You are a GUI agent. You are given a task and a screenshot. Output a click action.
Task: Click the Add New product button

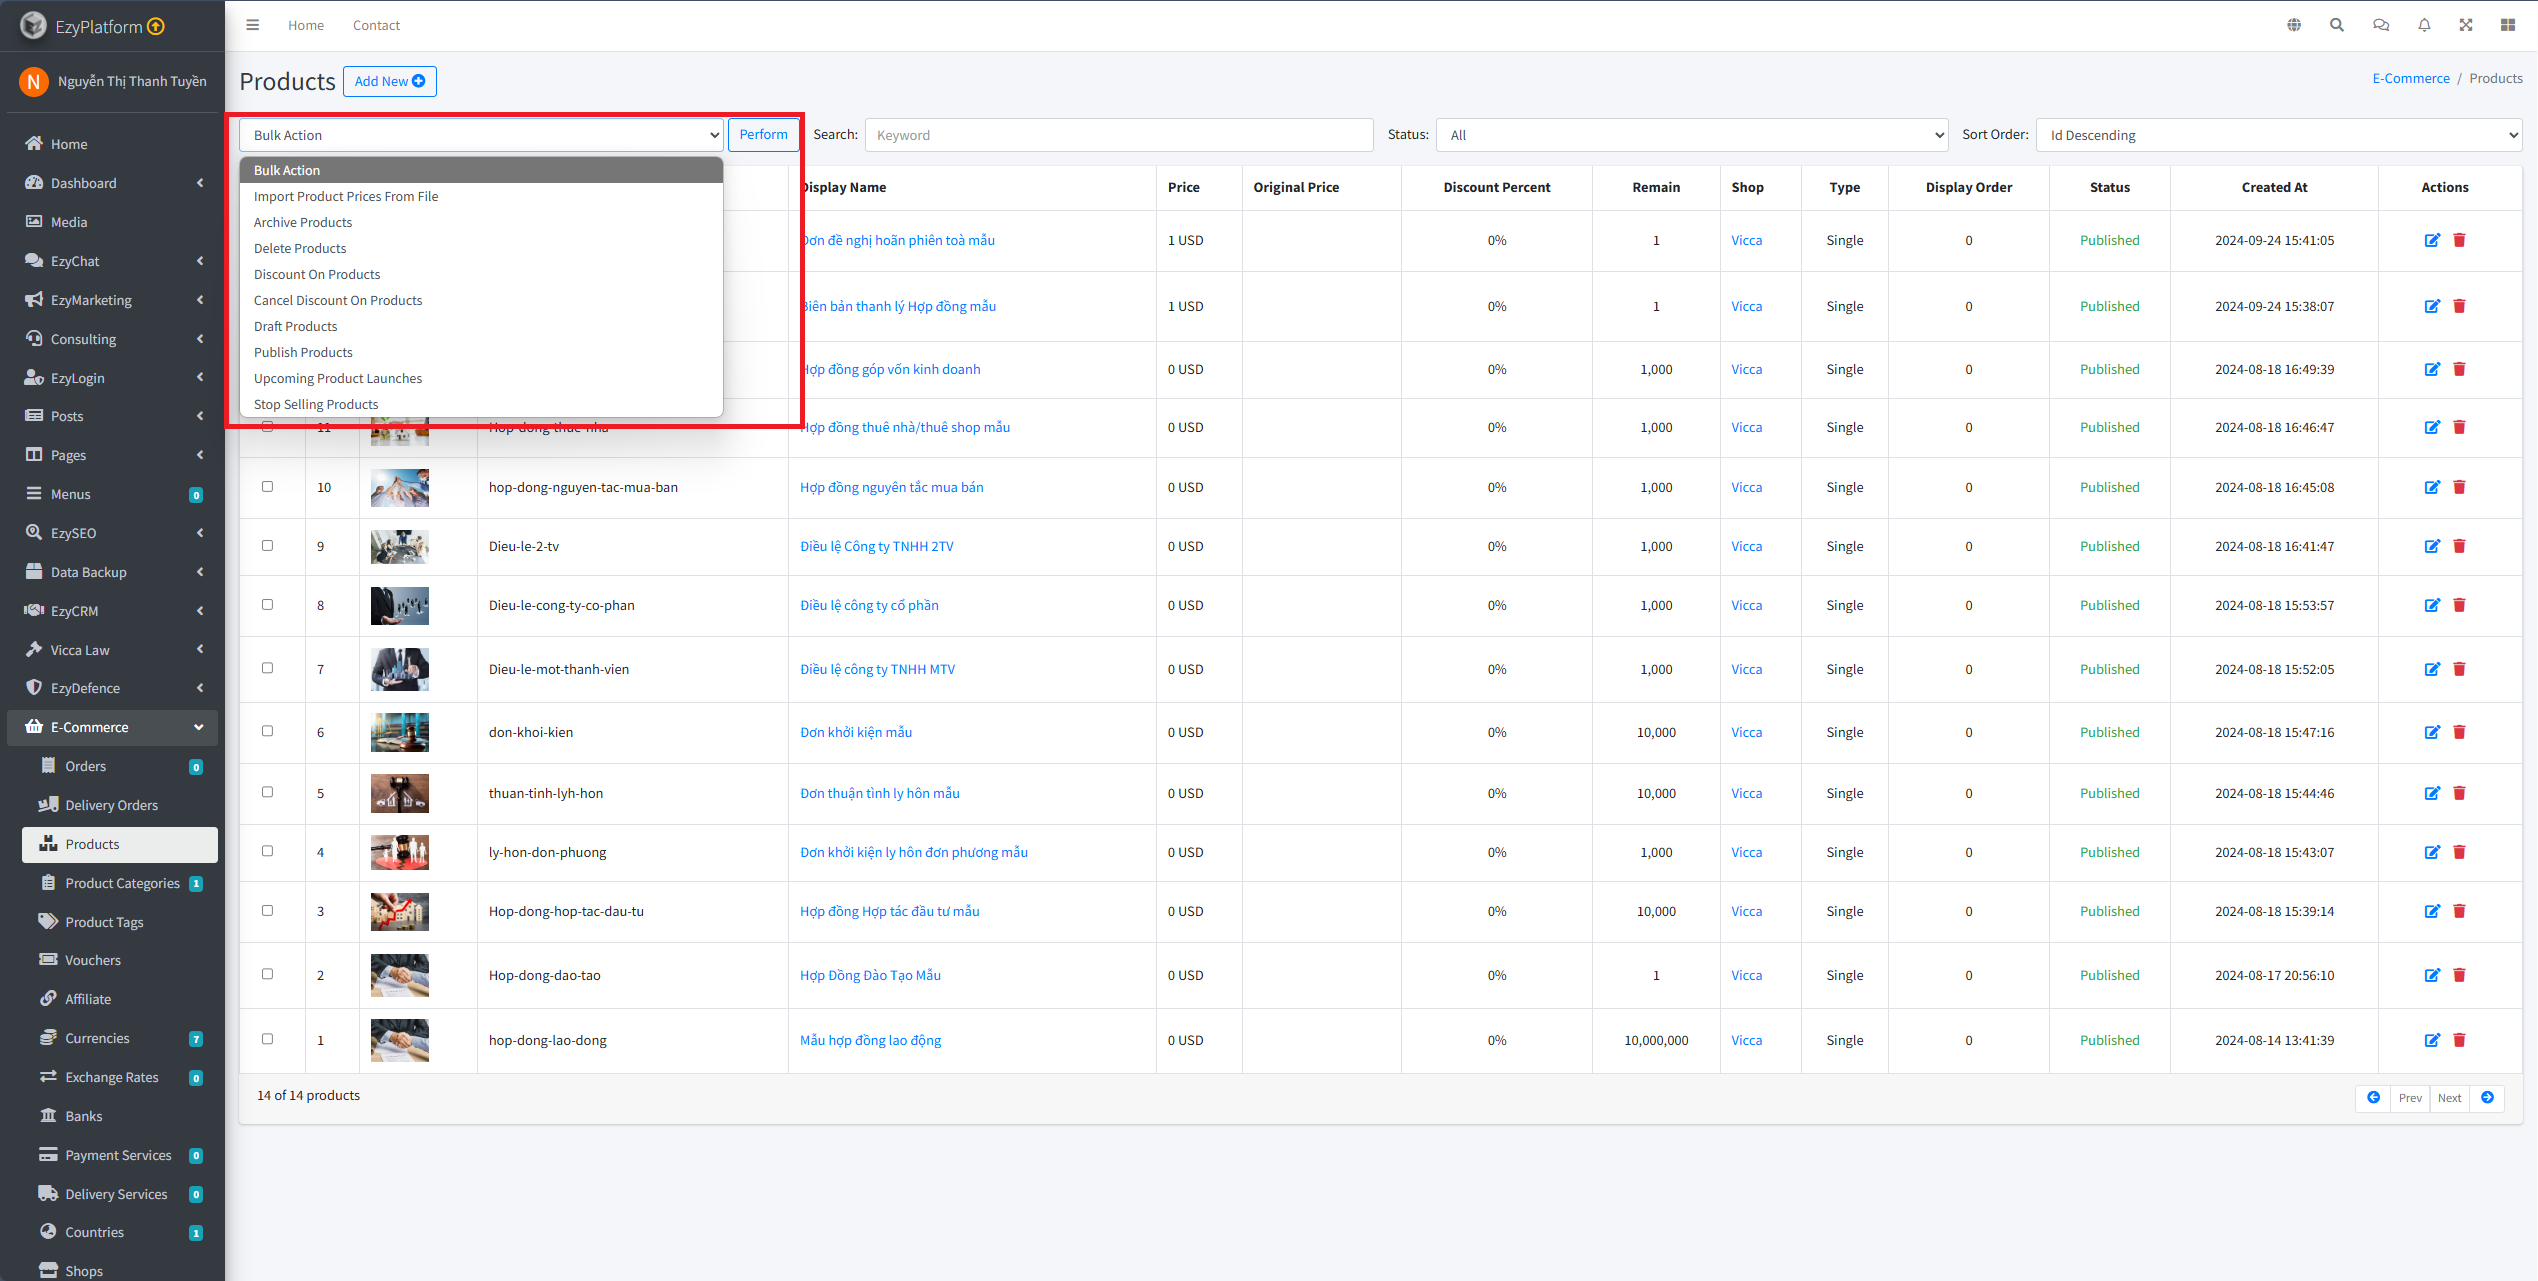pyautogui.click(x=389, y=81)
